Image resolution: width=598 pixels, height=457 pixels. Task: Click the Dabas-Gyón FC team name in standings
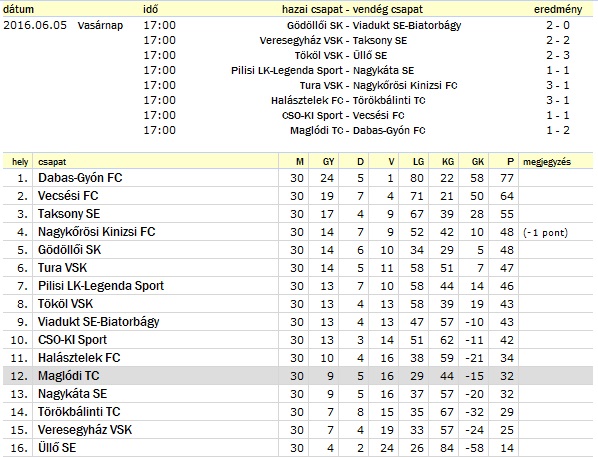[80, 178]
